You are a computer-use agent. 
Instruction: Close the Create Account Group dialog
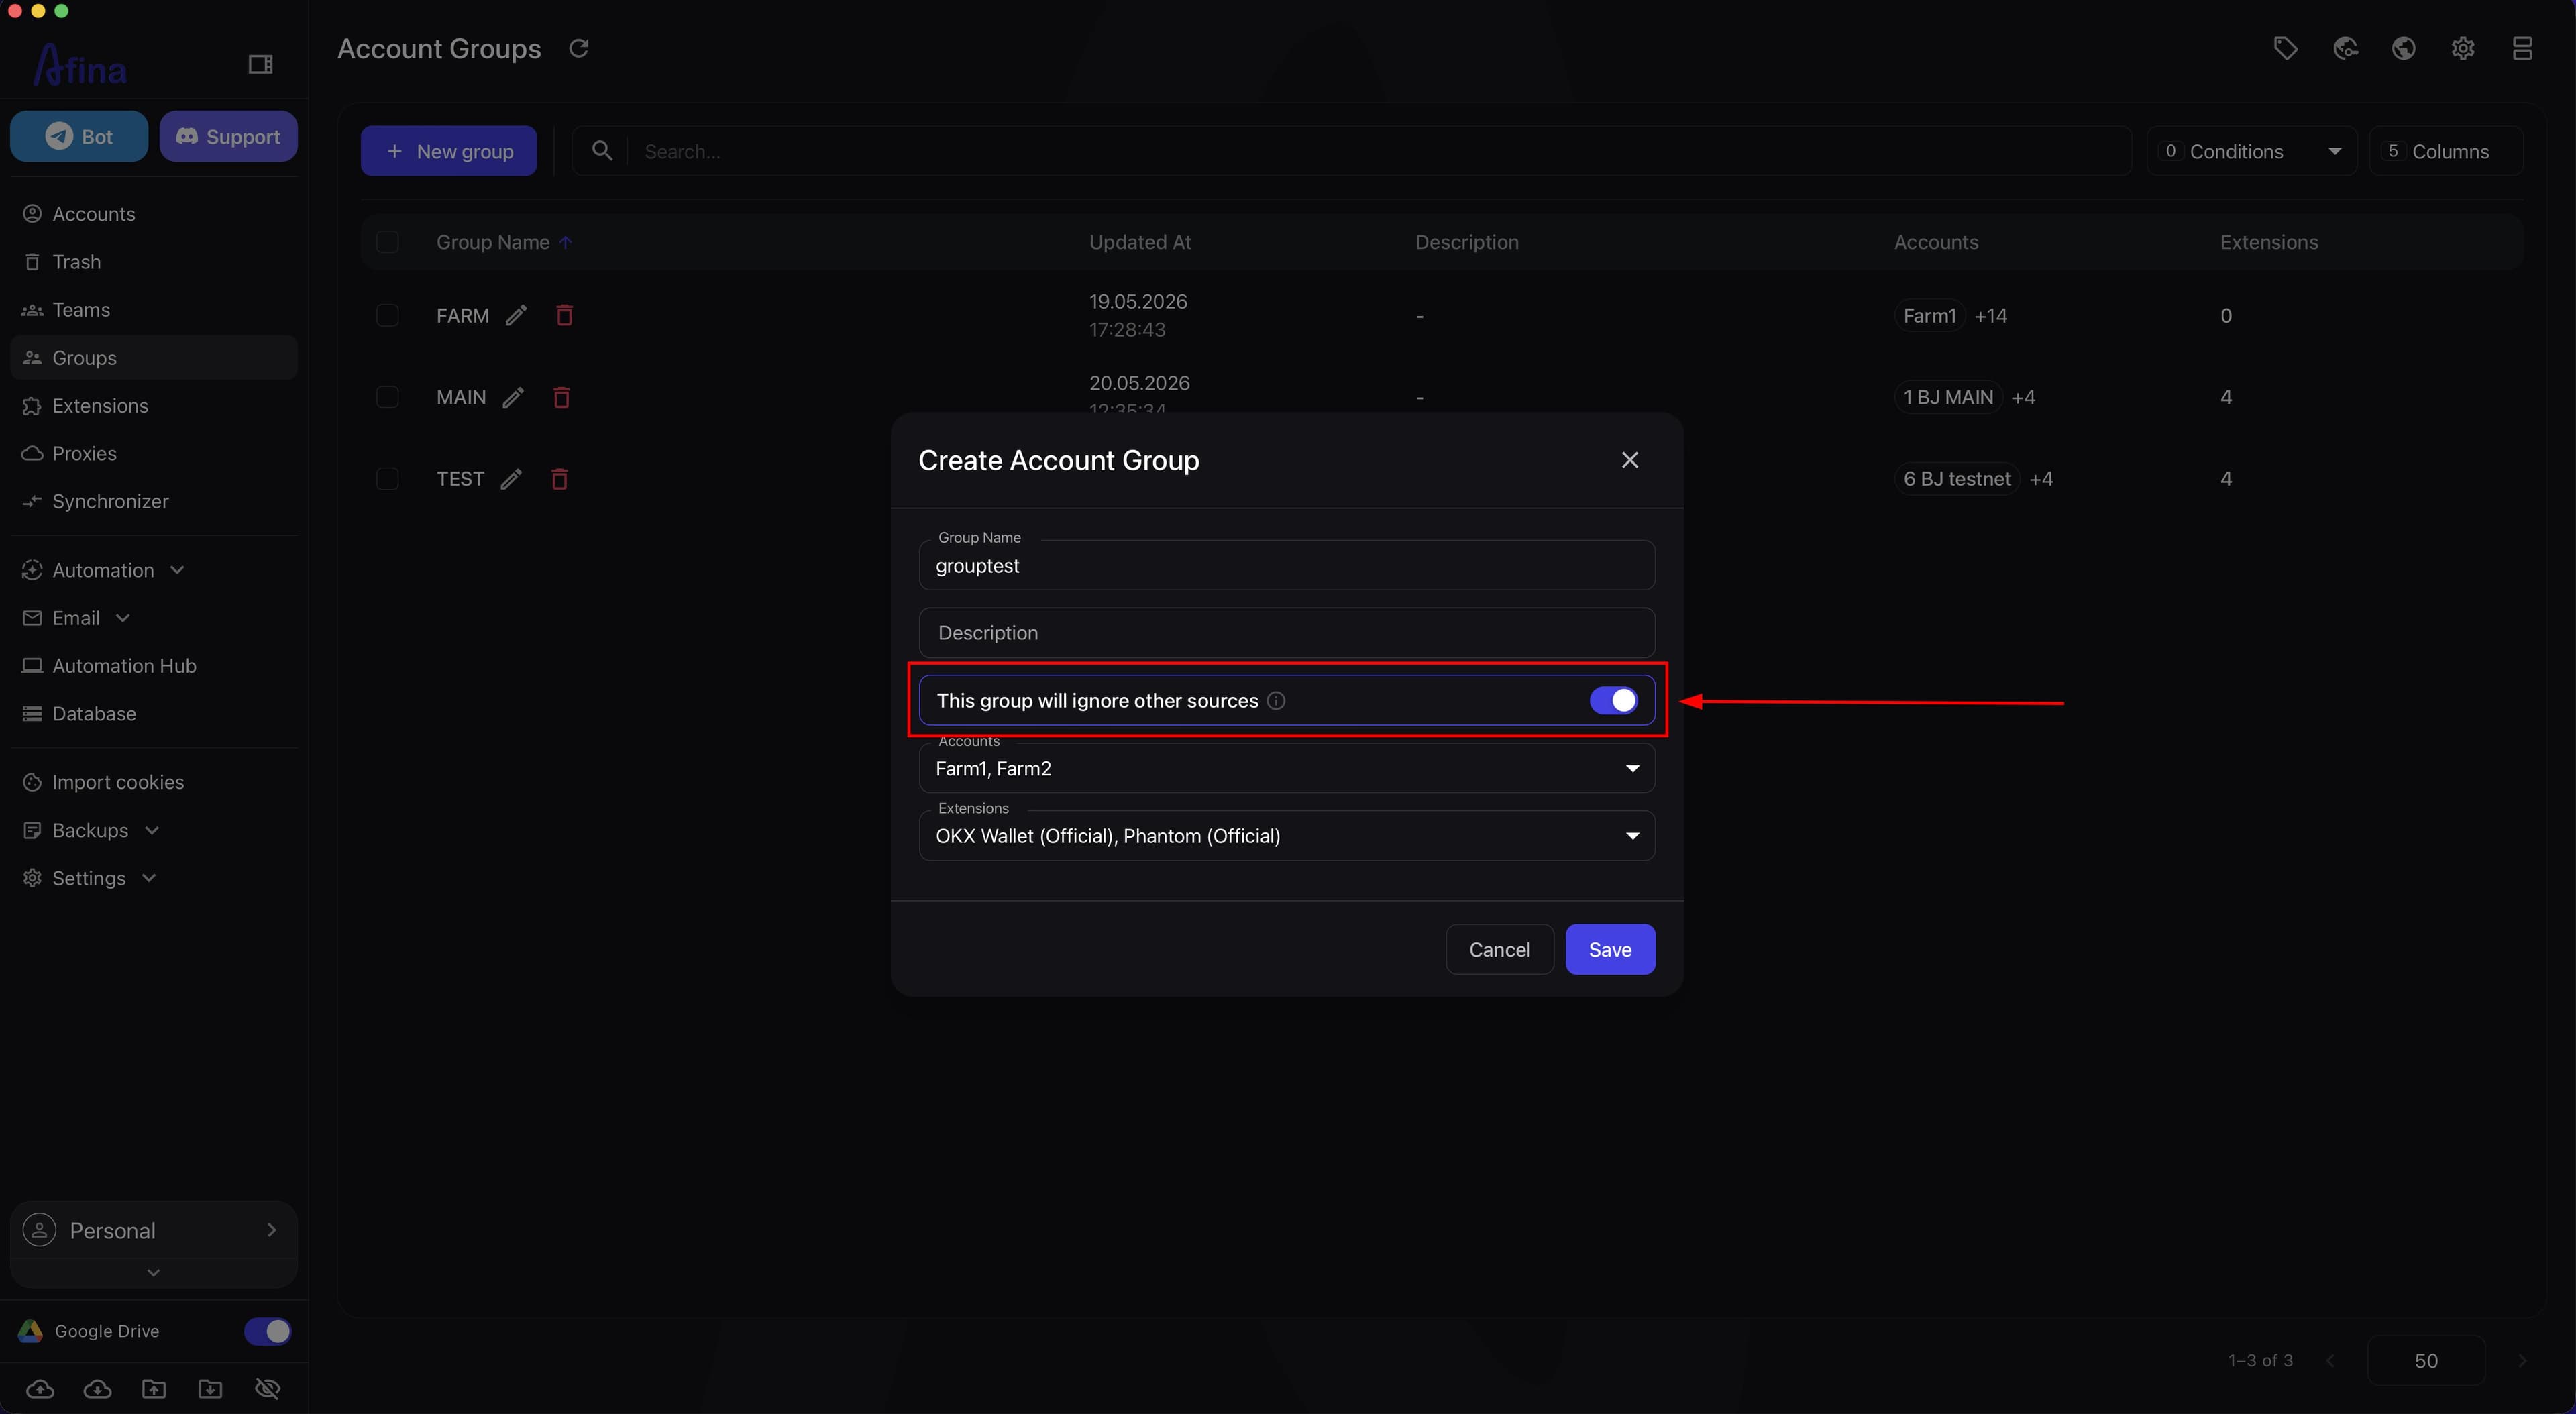(x=1630, y=460)
